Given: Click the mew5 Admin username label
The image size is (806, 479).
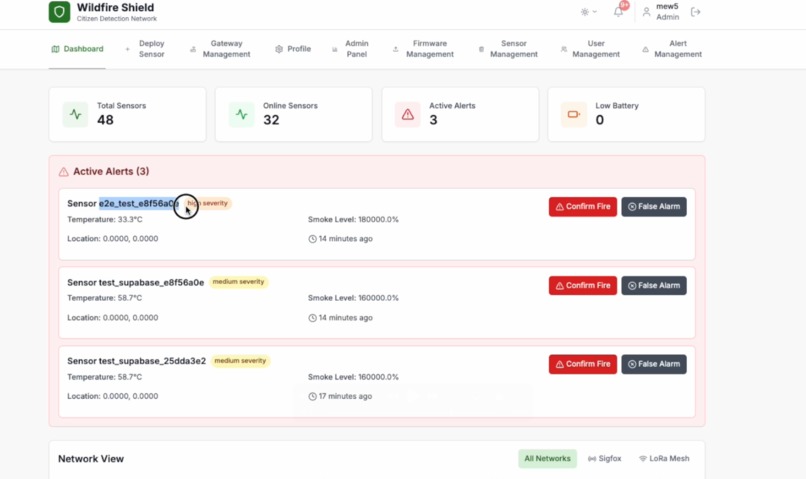Looking at the screenshot, I should coord(667,12).
